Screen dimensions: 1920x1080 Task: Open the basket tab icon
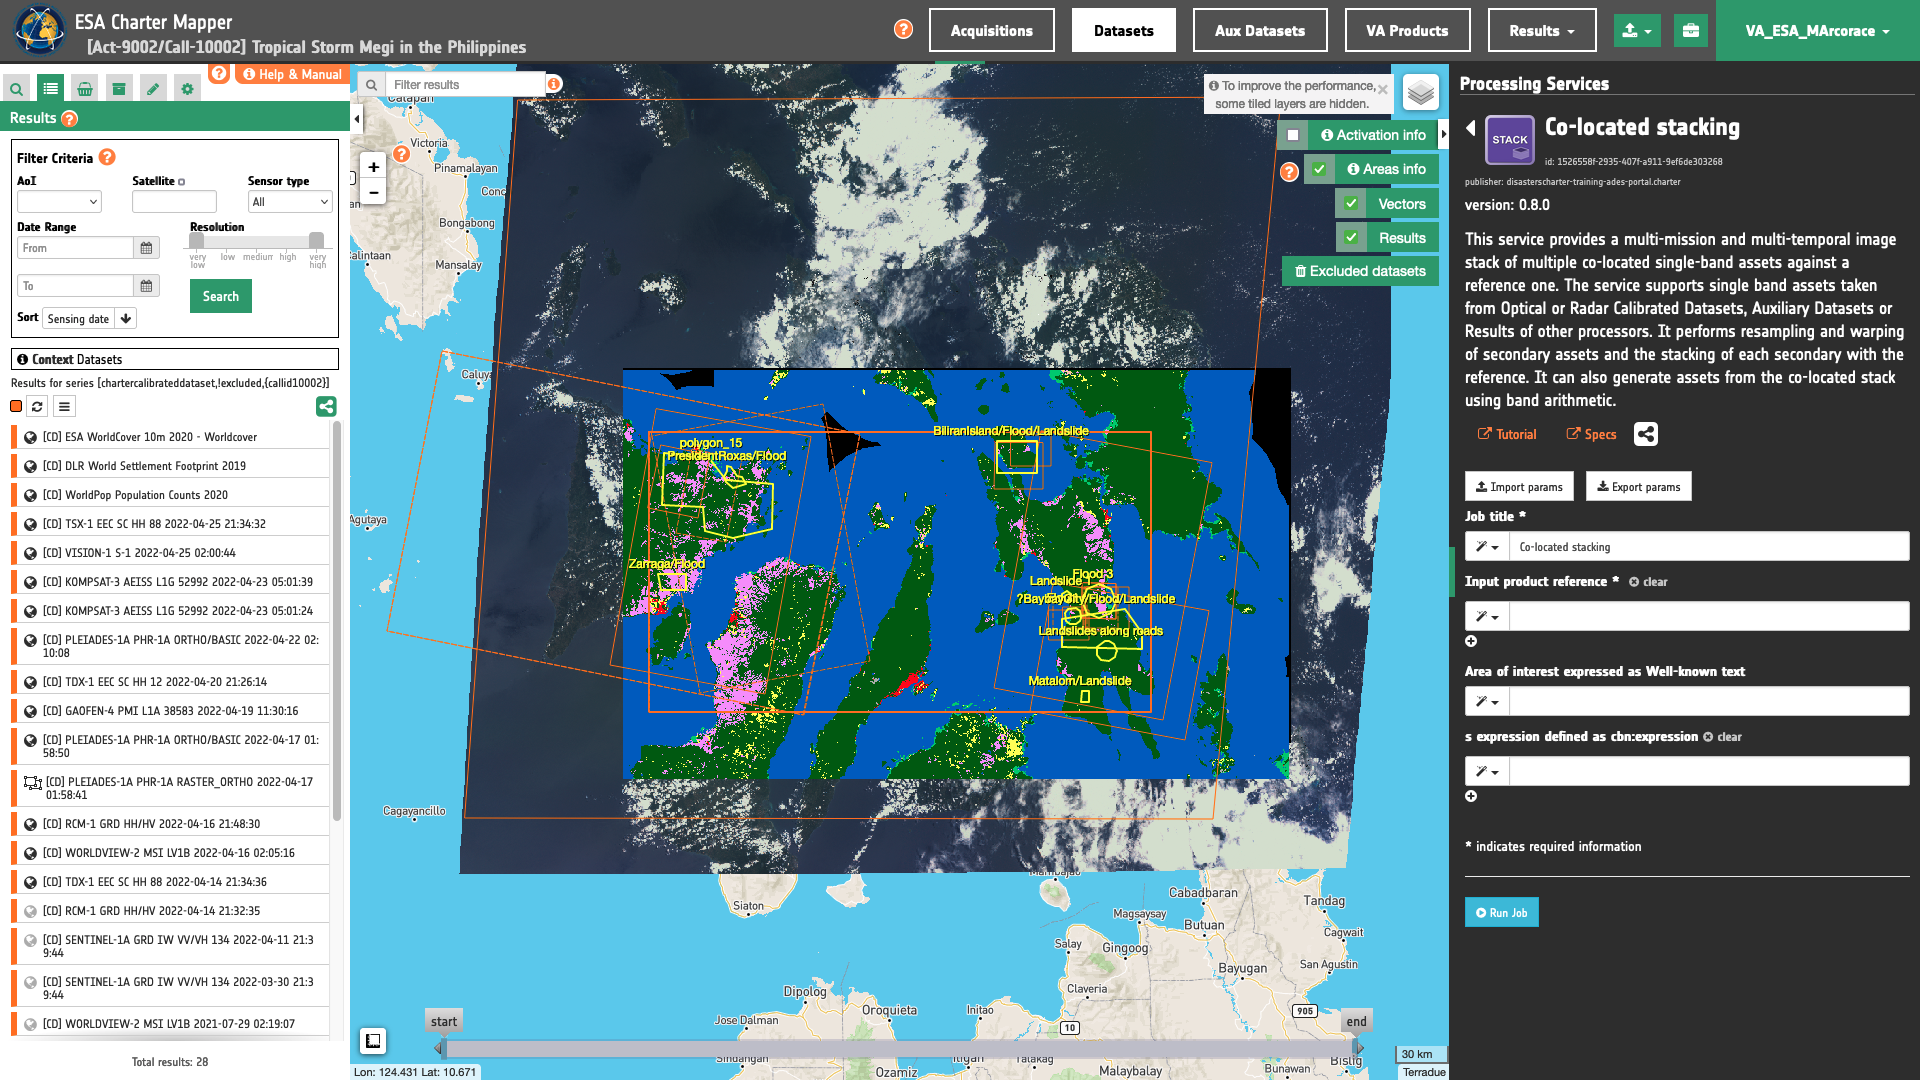(85, 89)
